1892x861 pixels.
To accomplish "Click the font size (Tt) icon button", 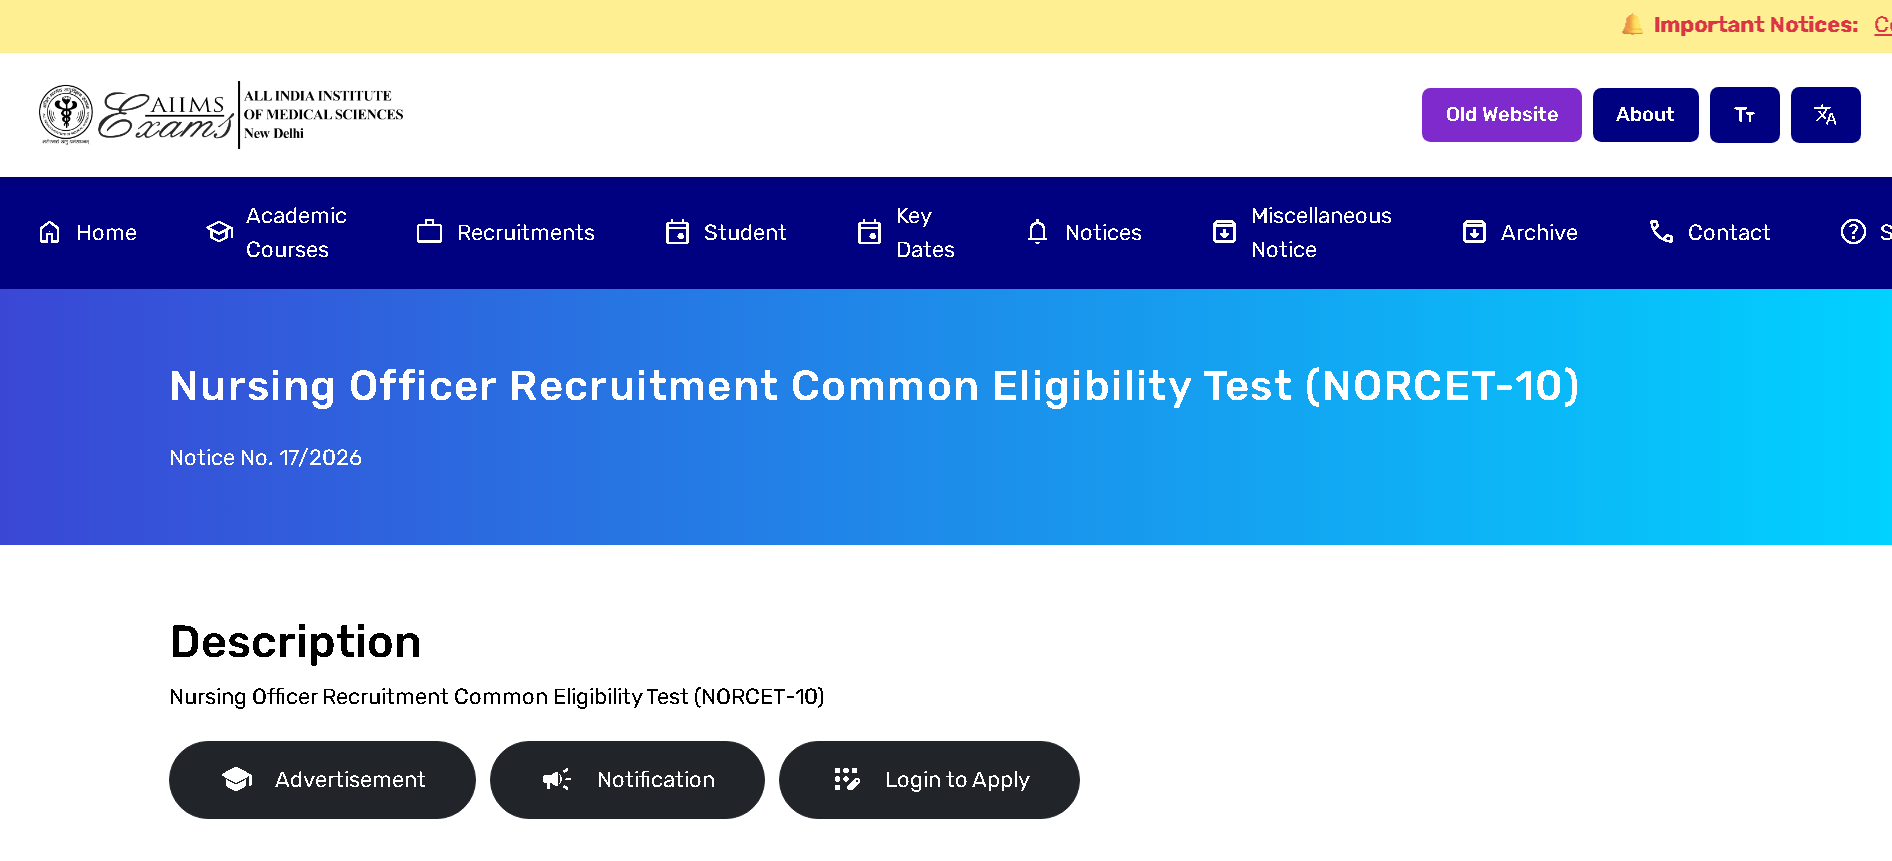I will [1744, 115].
